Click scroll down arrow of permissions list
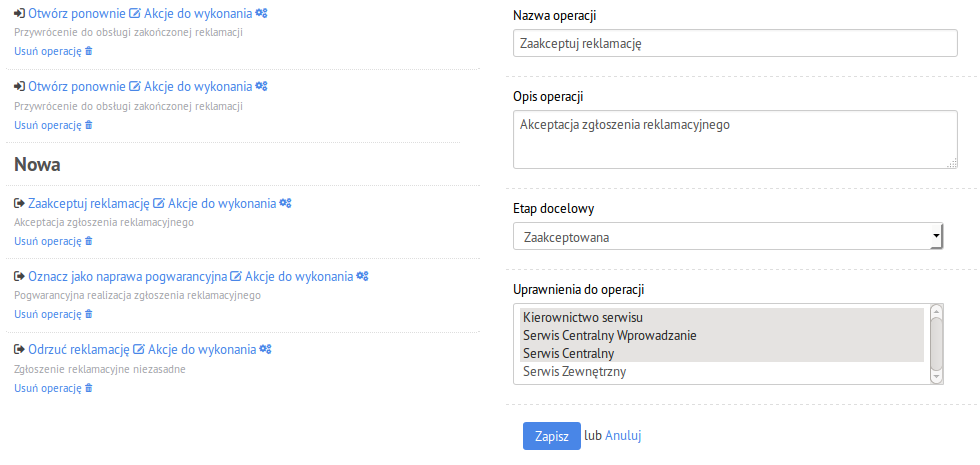 tap(936, 378)
